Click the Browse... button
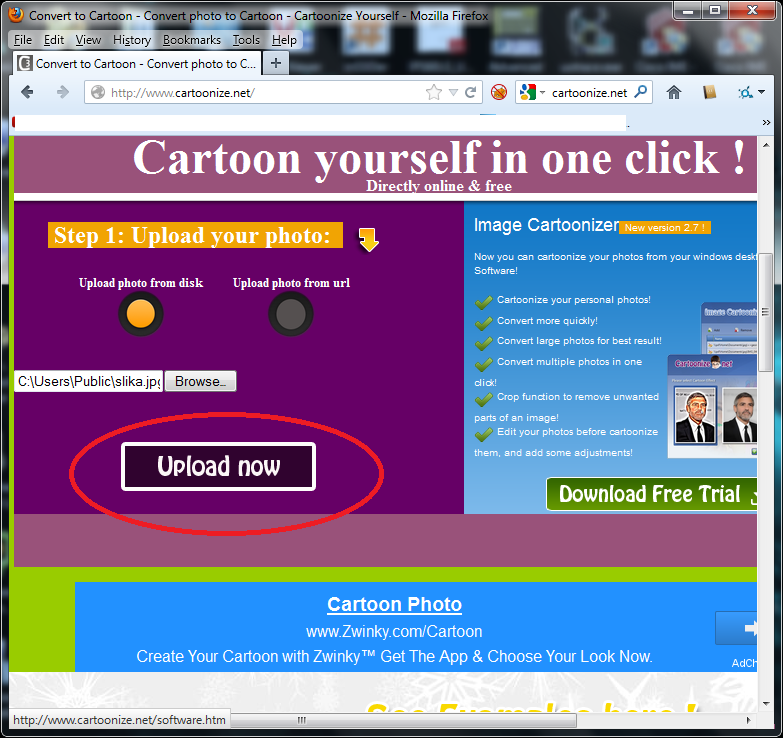 [x=200, y=381]
